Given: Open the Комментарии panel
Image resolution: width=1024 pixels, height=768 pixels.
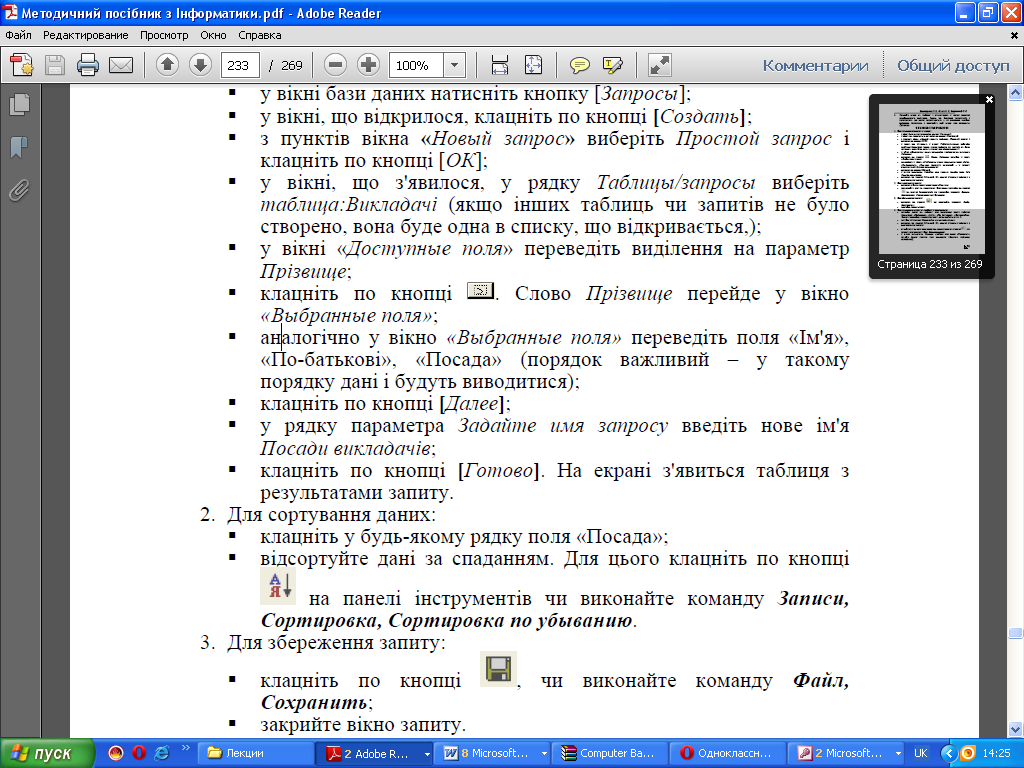Looking at the screenshot, I should (815, 65).
